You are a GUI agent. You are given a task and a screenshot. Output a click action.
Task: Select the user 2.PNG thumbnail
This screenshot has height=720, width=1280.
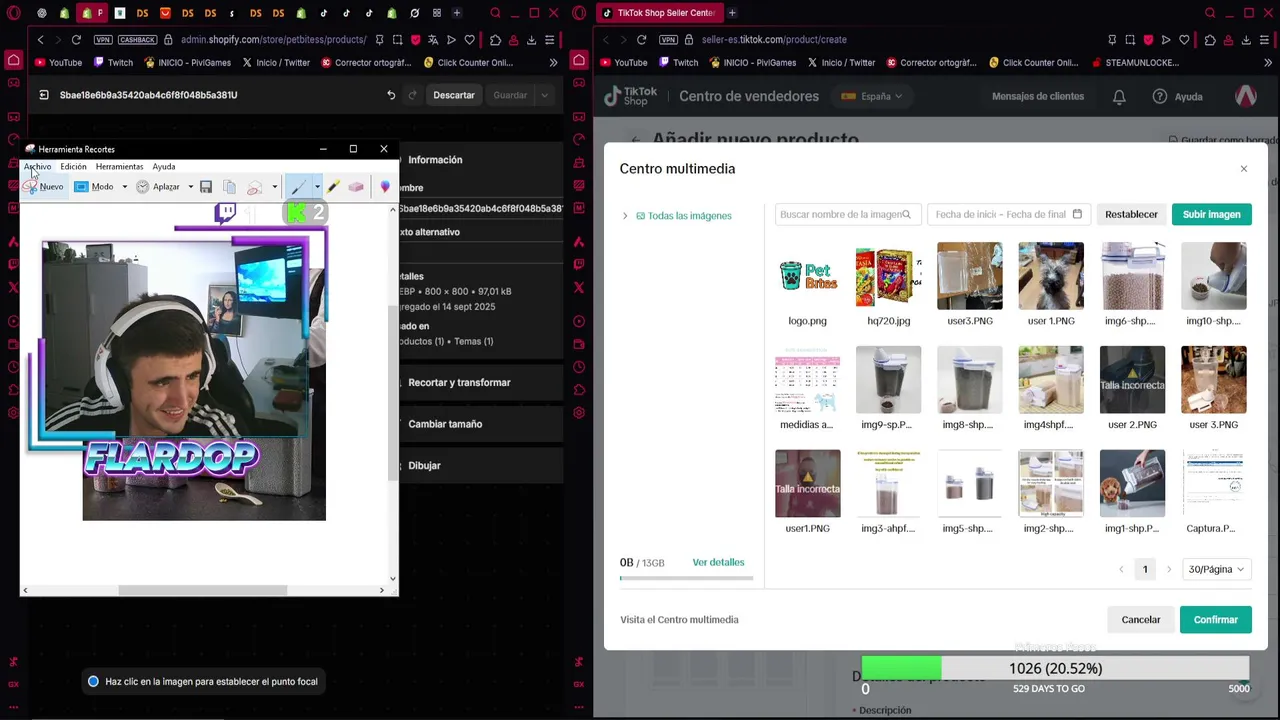[1132, 380]
